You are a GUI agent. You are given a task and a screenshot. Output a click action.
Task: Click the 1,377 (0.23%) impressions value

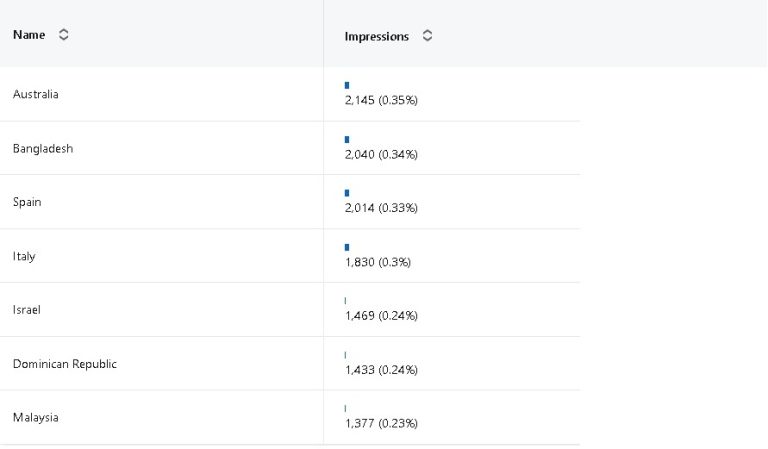click(381, 424)
